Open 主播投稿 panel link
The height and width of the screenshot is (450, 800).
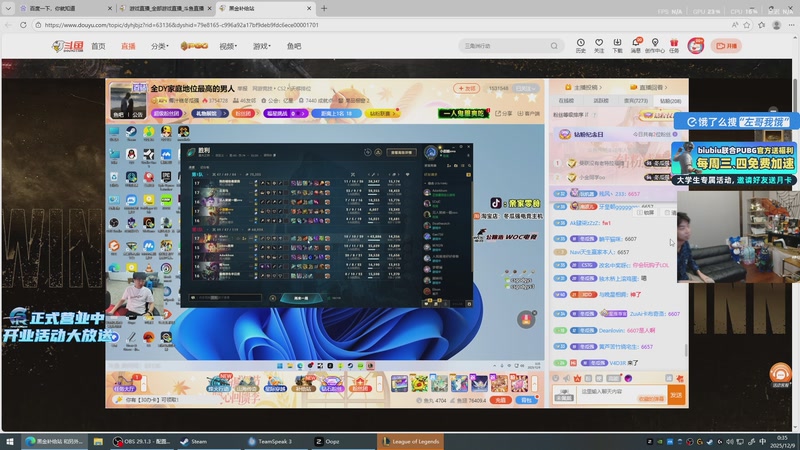coord(583,87)
